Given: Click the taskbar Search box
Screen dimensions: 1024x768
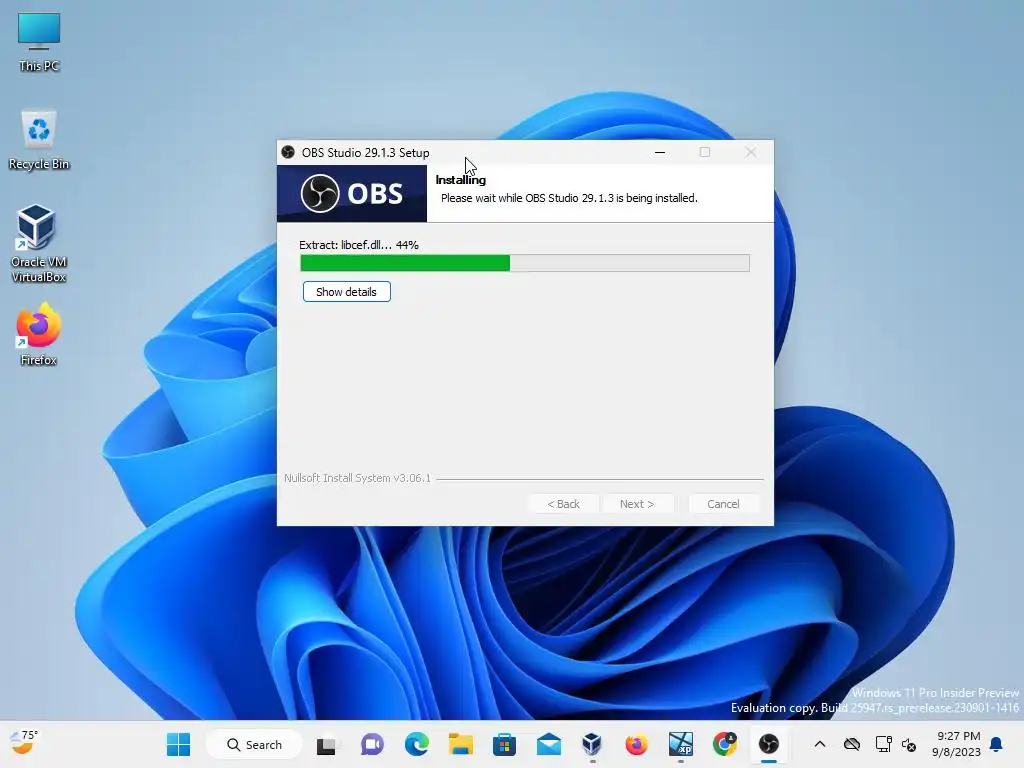Looking at the screenshot, I should coord(255,744).
